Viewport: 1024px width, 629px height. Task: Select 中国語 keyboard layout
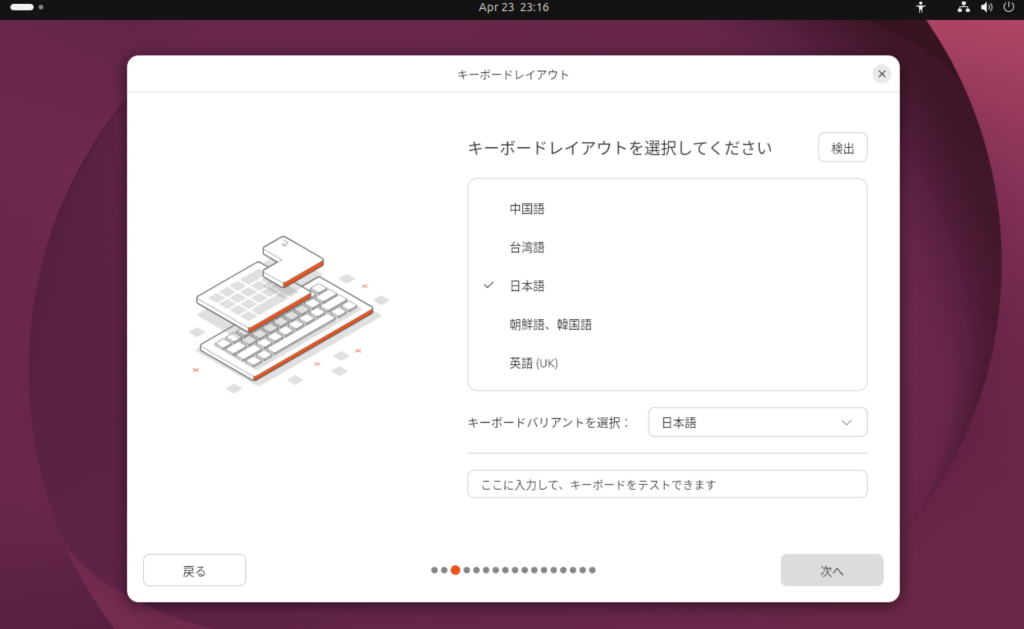click(x=527, y=209)
